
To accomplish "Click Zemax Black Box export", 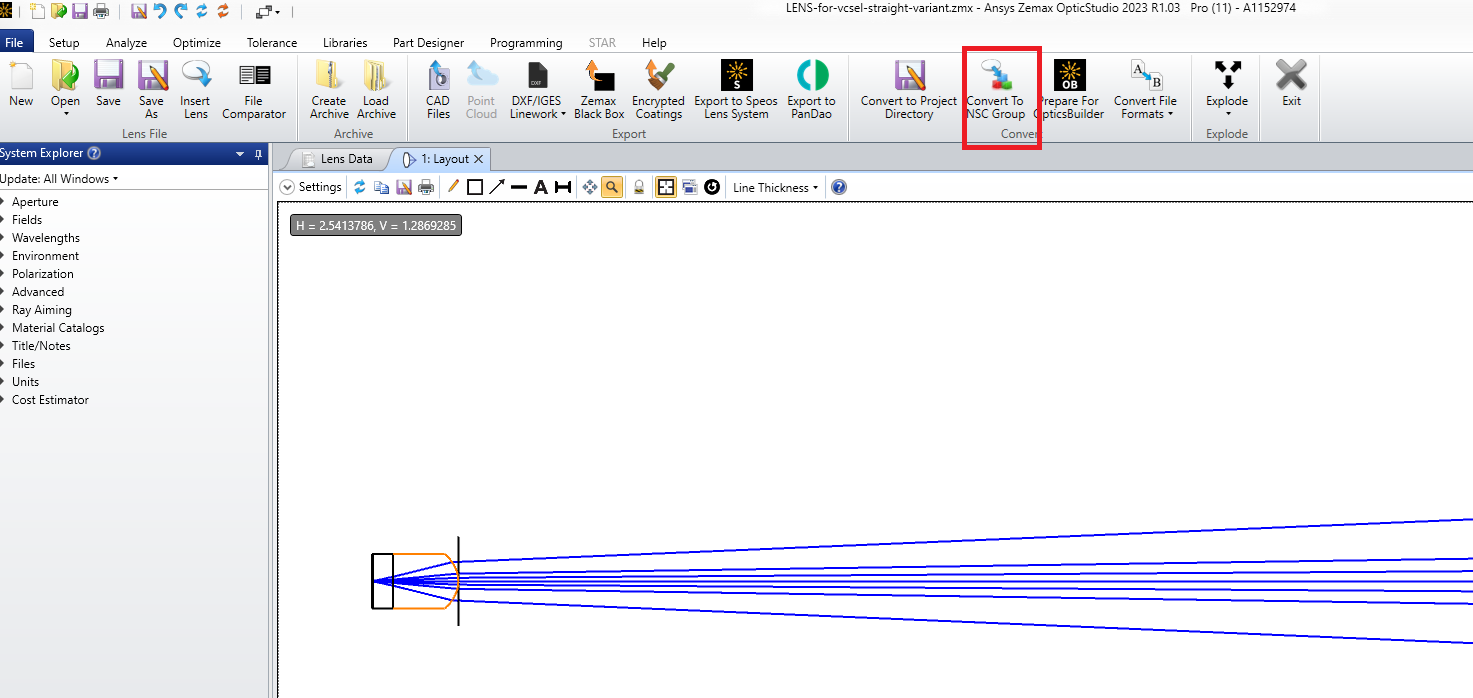I will (599, 90).
